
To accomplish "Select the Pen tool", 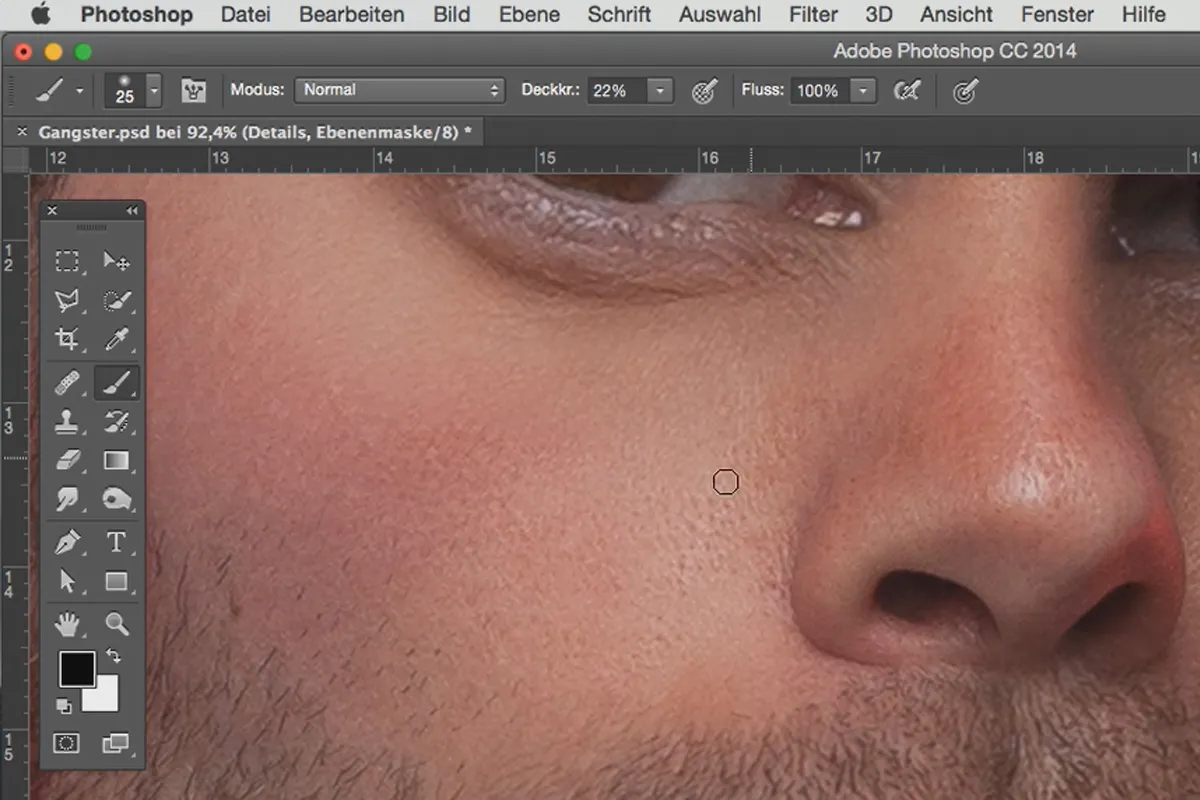I will tap(67, 542).
